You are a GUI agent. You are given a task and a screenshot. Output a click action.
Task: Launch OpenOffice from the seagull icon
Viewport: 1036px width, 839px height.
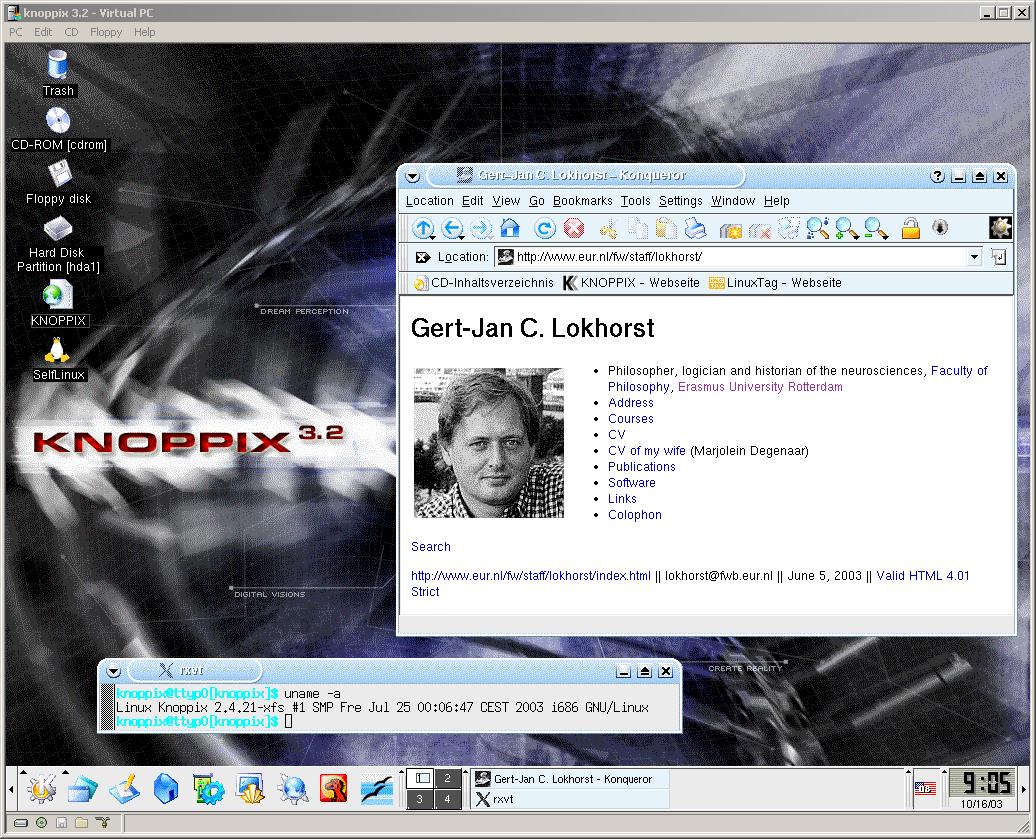tap(377, 789)
